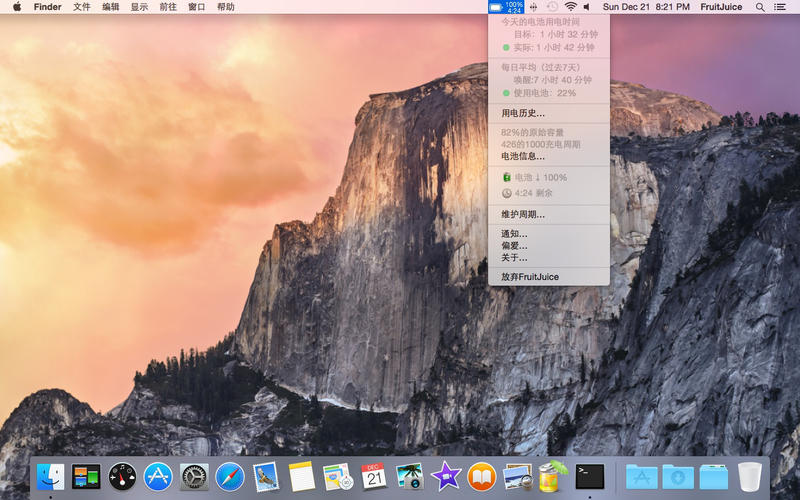The height and width of the screenshot is (500, 800).
Task: Open the Downloads folder stack
Action: point(678,477)
